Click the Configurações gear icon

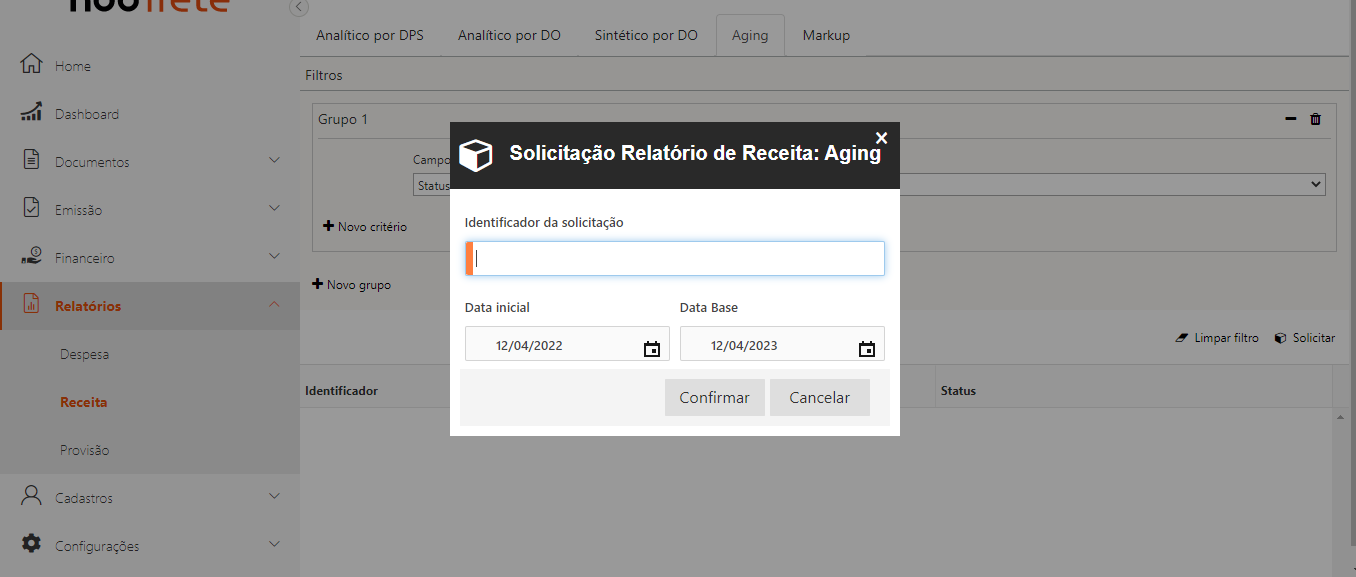[x=31, y=544]
